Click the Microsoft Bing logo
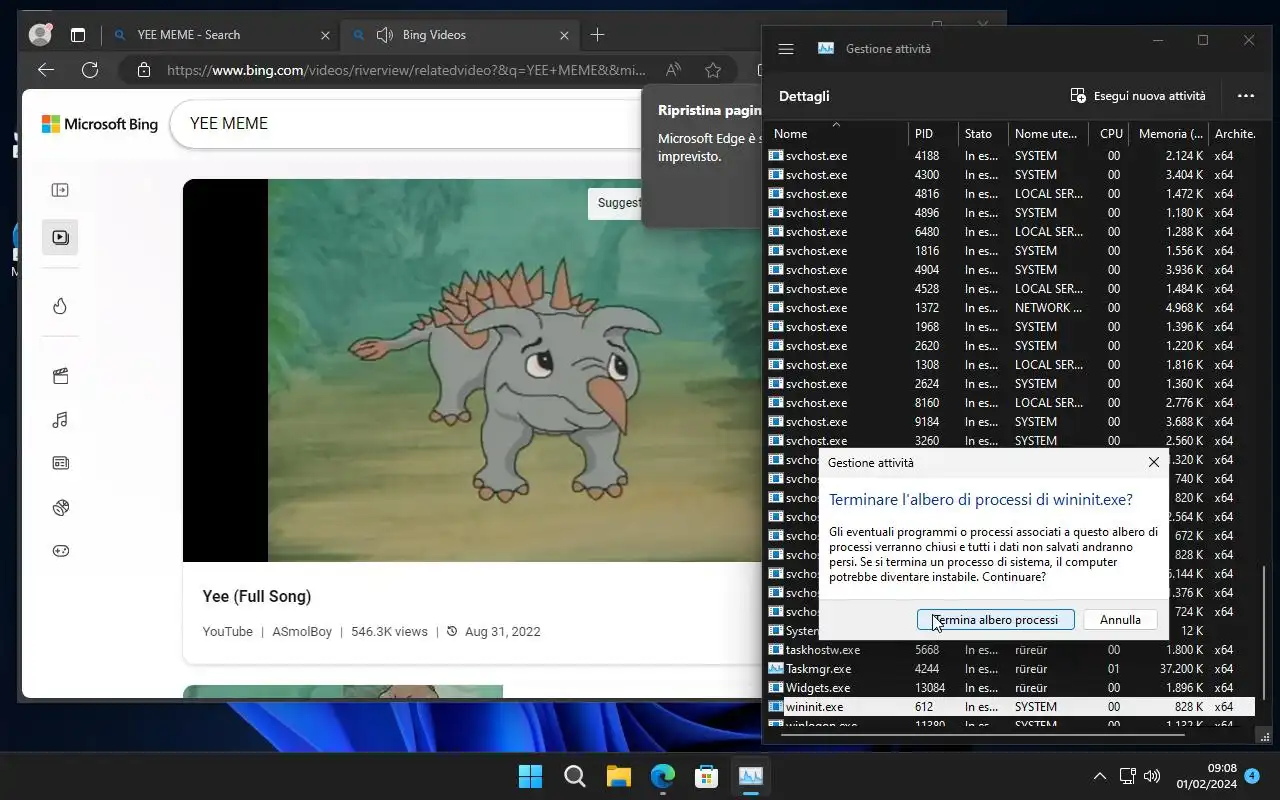The width and height of the screenshot is (1280, 800). [100, 124]
